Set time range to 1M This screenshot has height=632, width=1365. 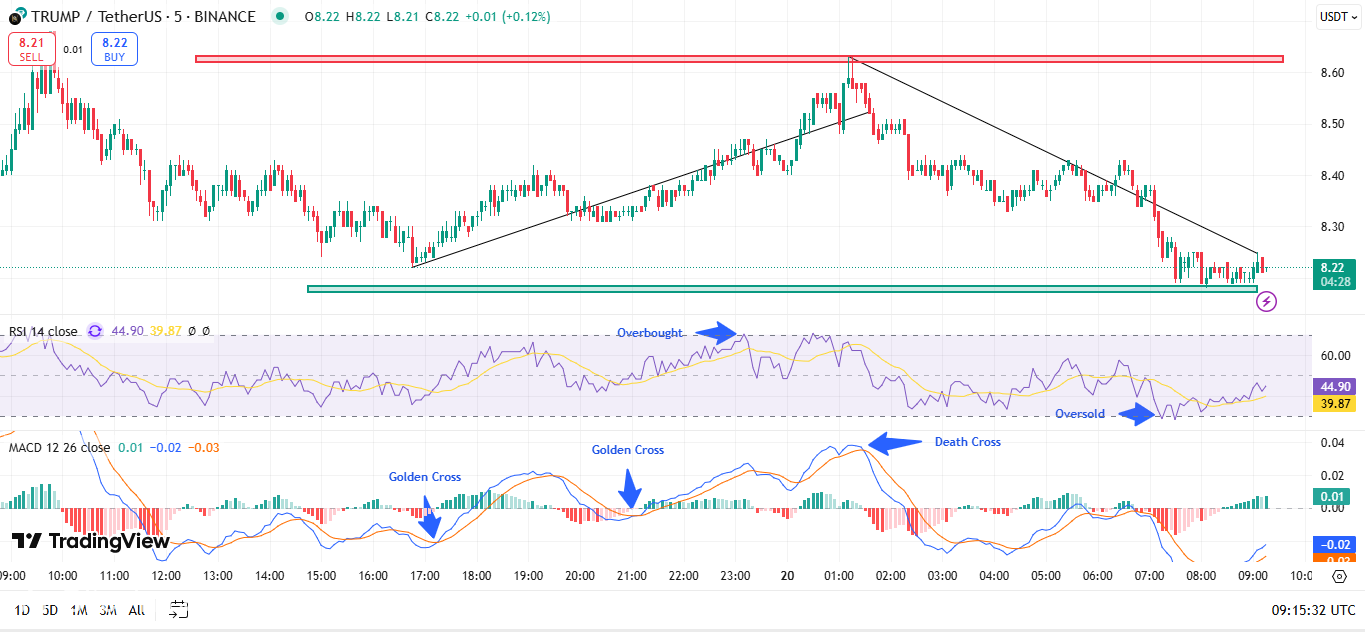[79, 609]
